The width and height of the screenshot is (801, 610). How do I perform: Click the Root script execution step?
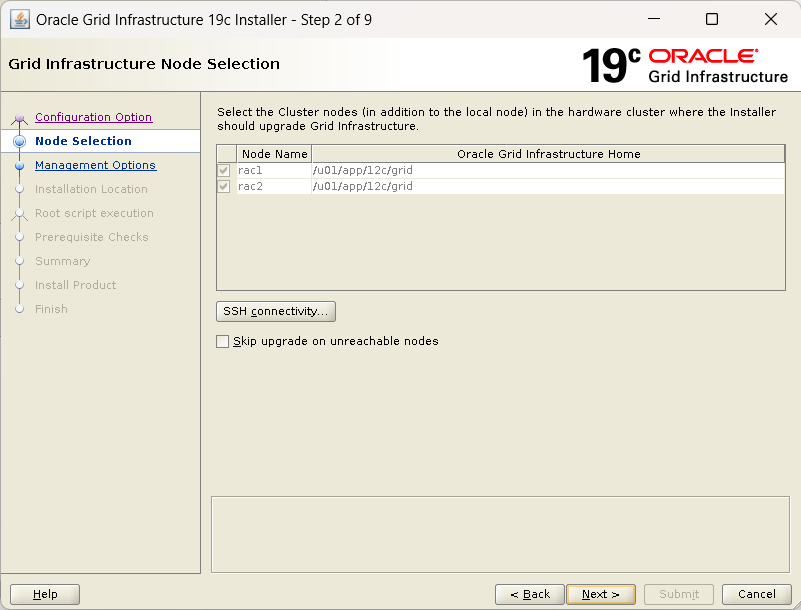(94, 213)
